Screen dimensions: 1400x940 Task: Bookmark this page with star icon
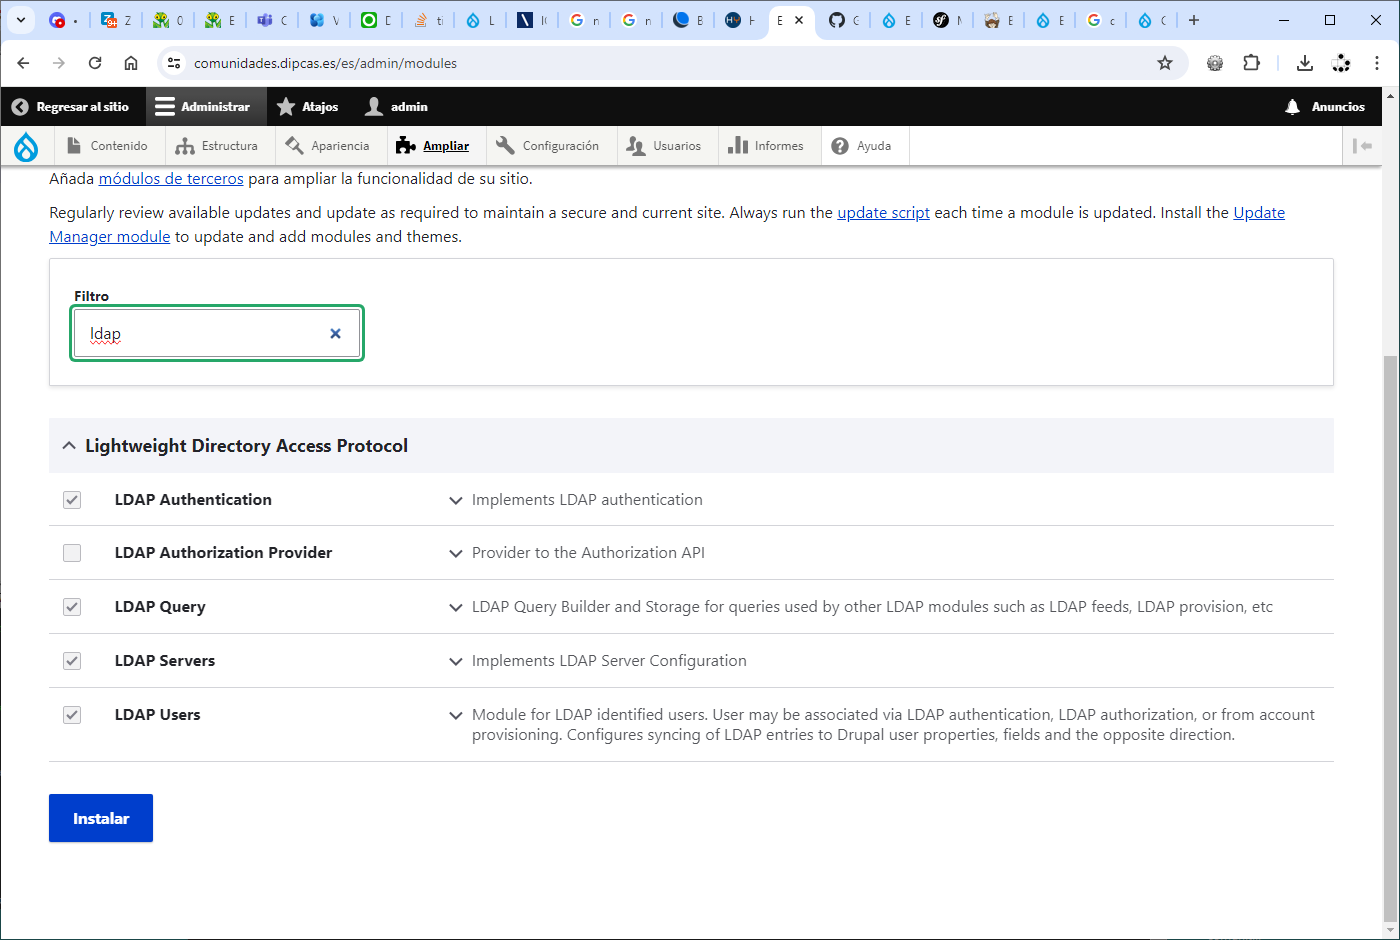1165,63
